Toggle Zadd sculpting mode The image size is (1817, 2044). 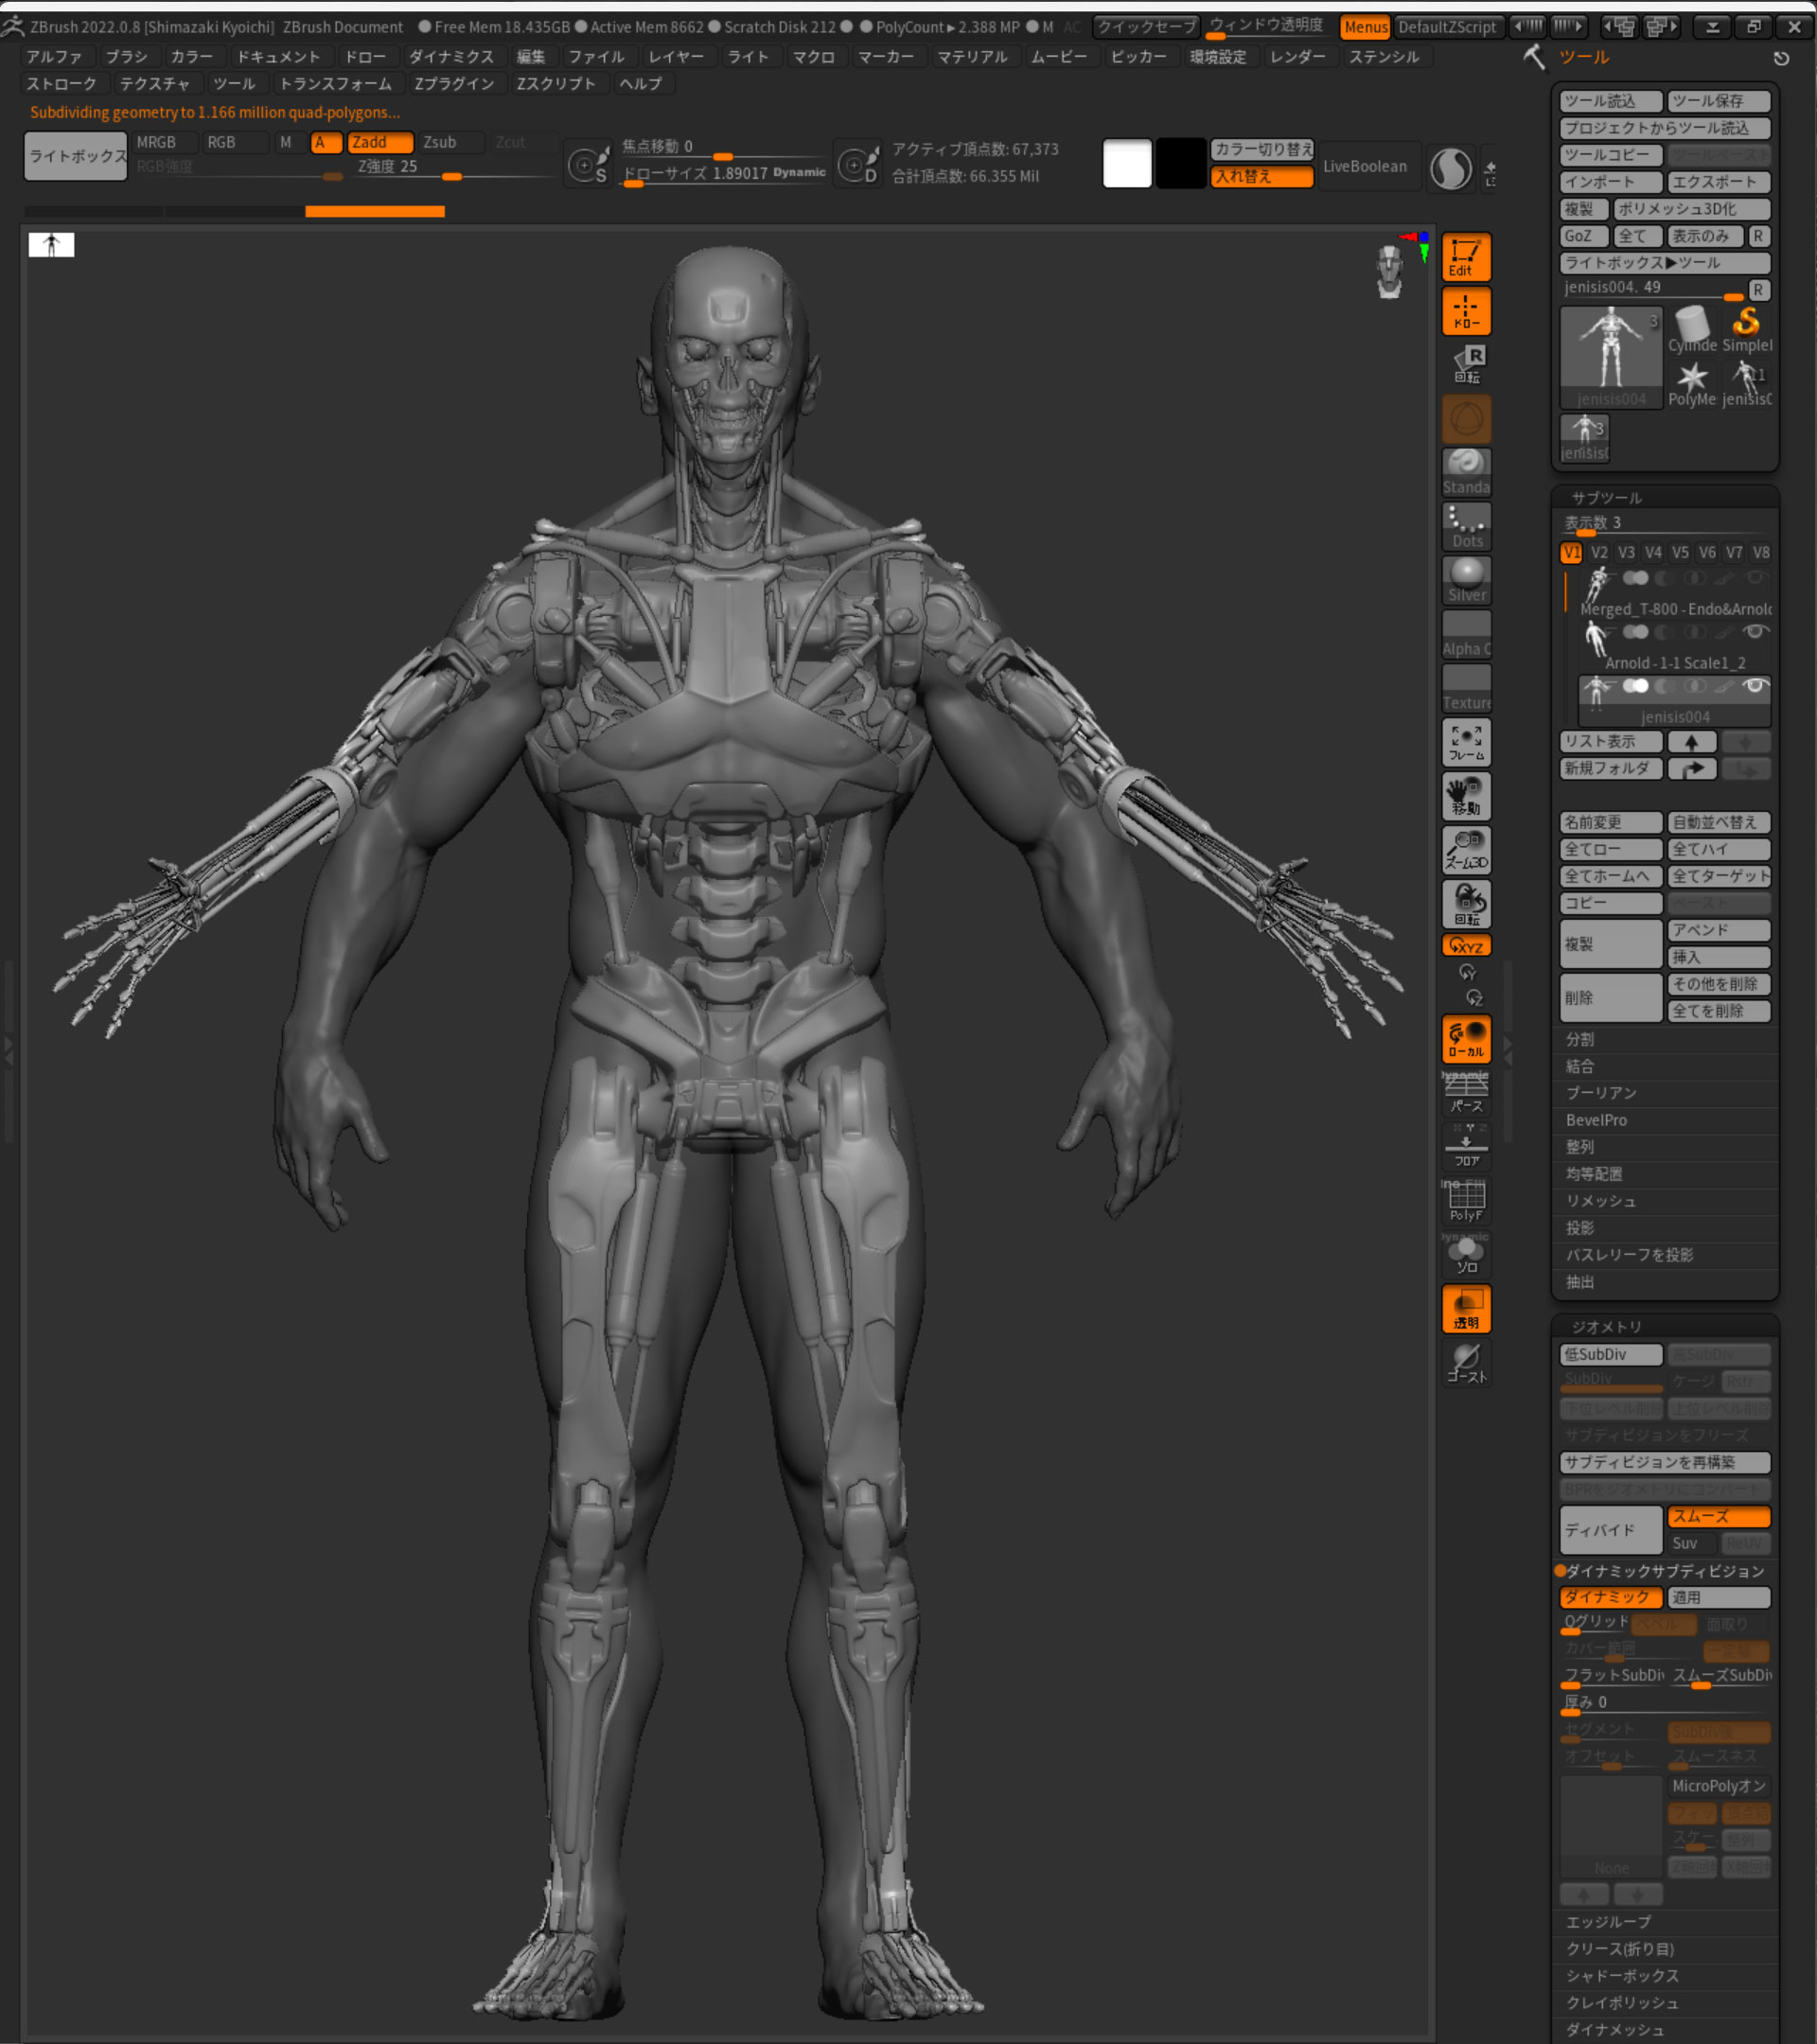(x=380, y=142)
